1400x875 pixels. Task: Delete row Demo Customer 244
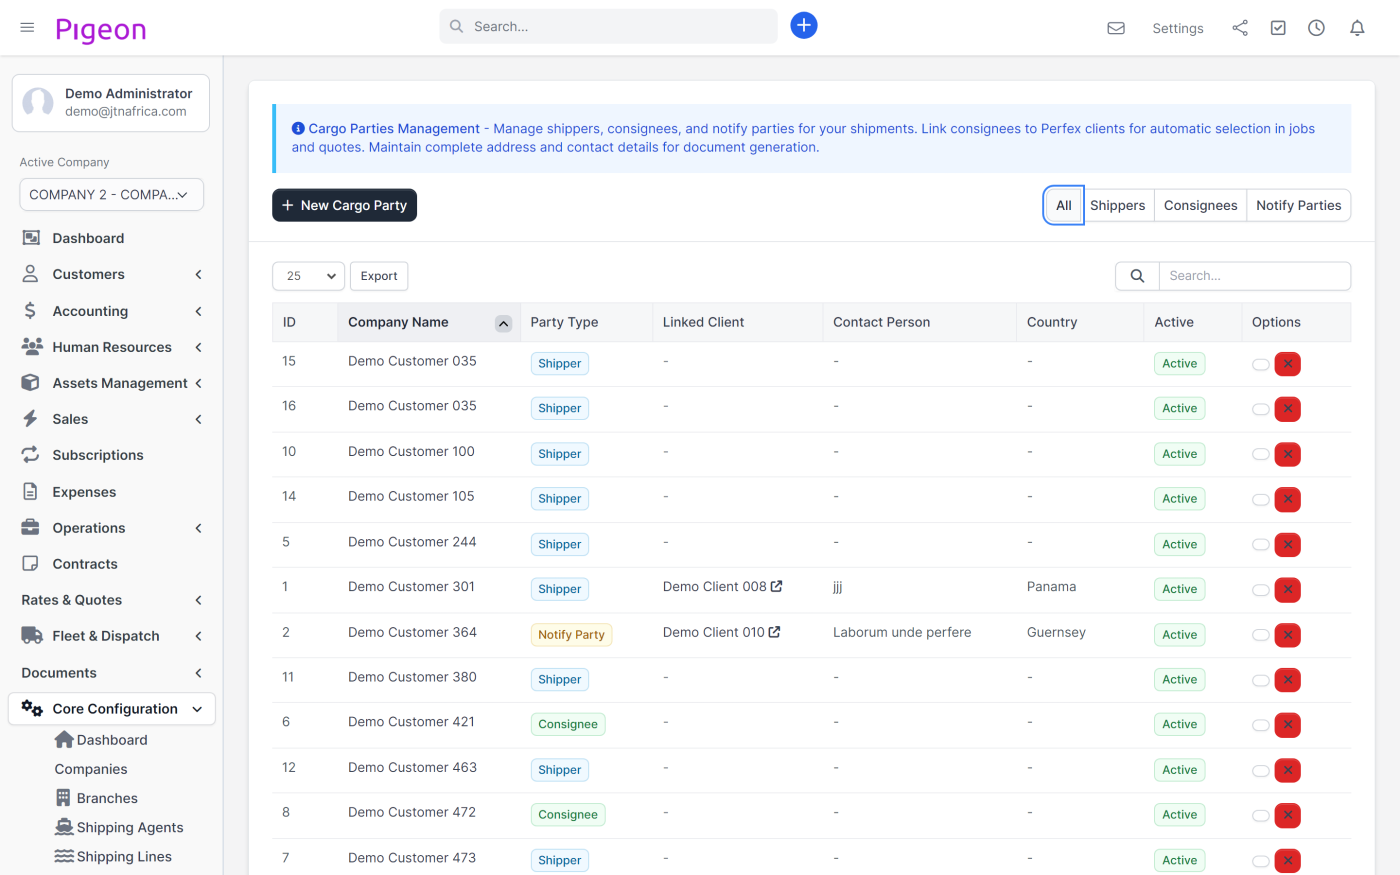1288,545
